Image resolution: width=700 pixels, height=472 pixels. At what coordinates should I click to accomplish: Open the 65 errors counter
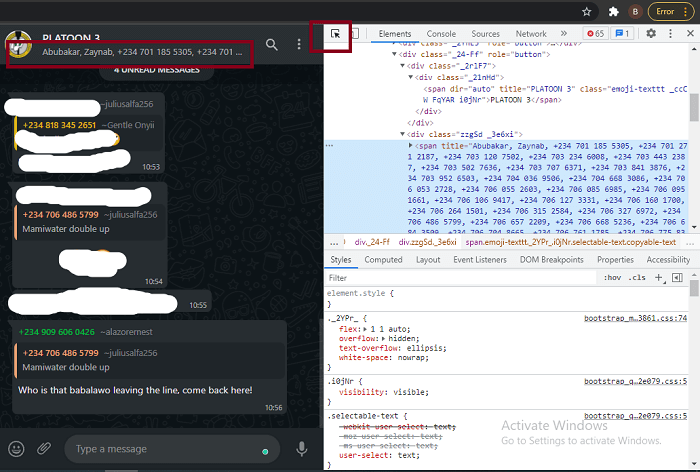click(596, 33)
